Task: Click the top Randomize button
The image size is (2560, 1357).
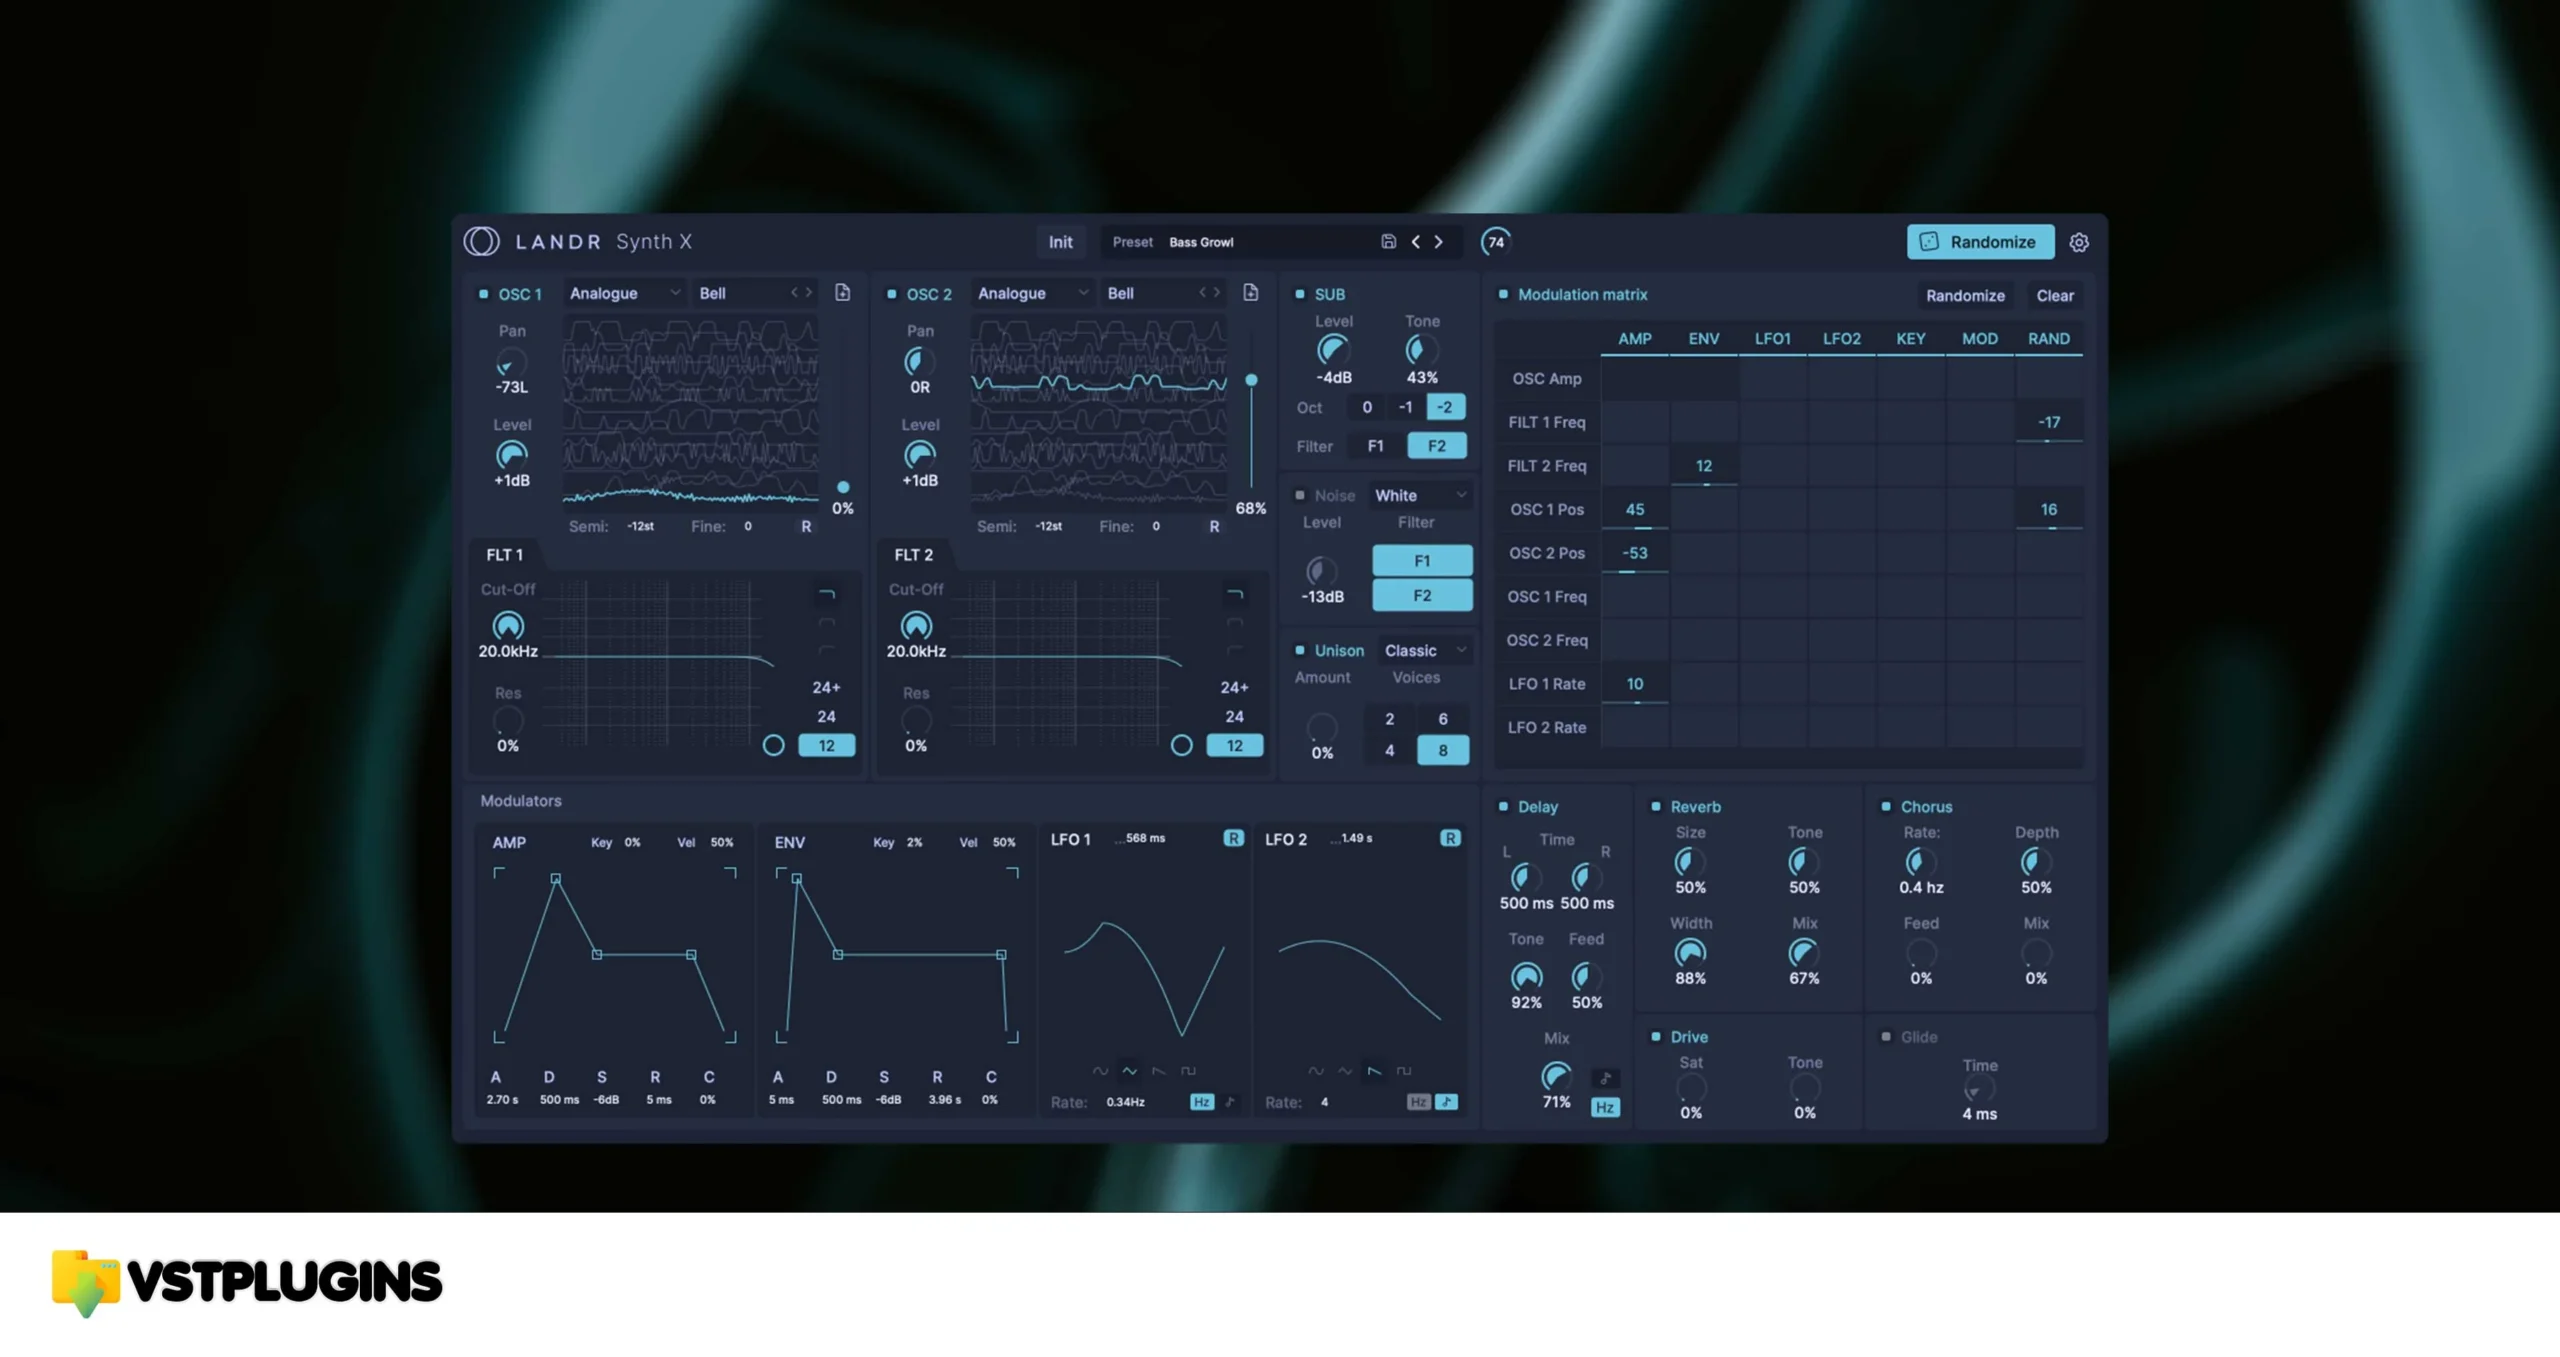Action: tap(1980, 242)
